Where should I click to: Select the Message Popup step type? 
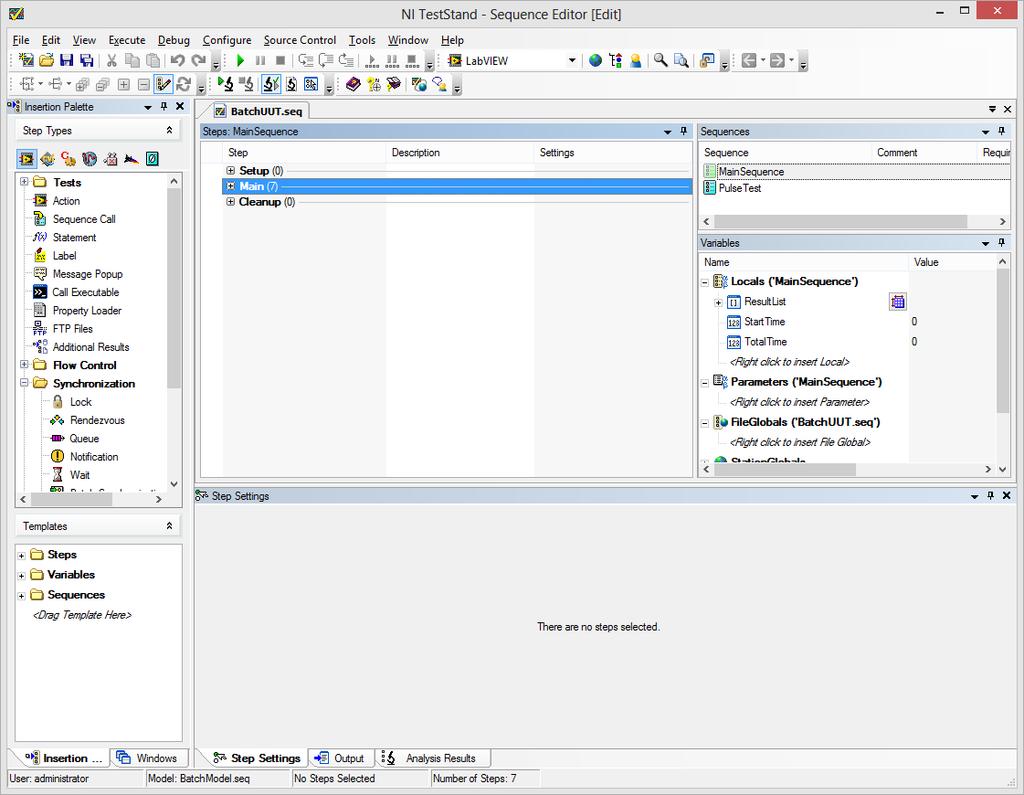tap(88, 274)
